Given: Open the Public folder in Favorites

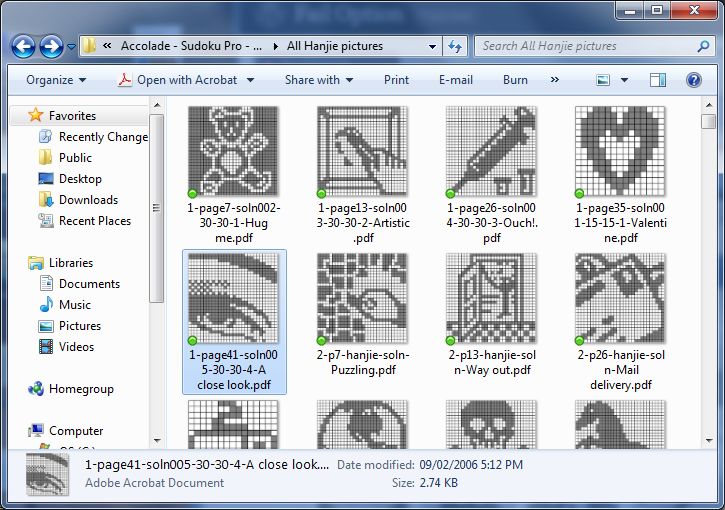Looking at the screenshot, I should point(75,158).
